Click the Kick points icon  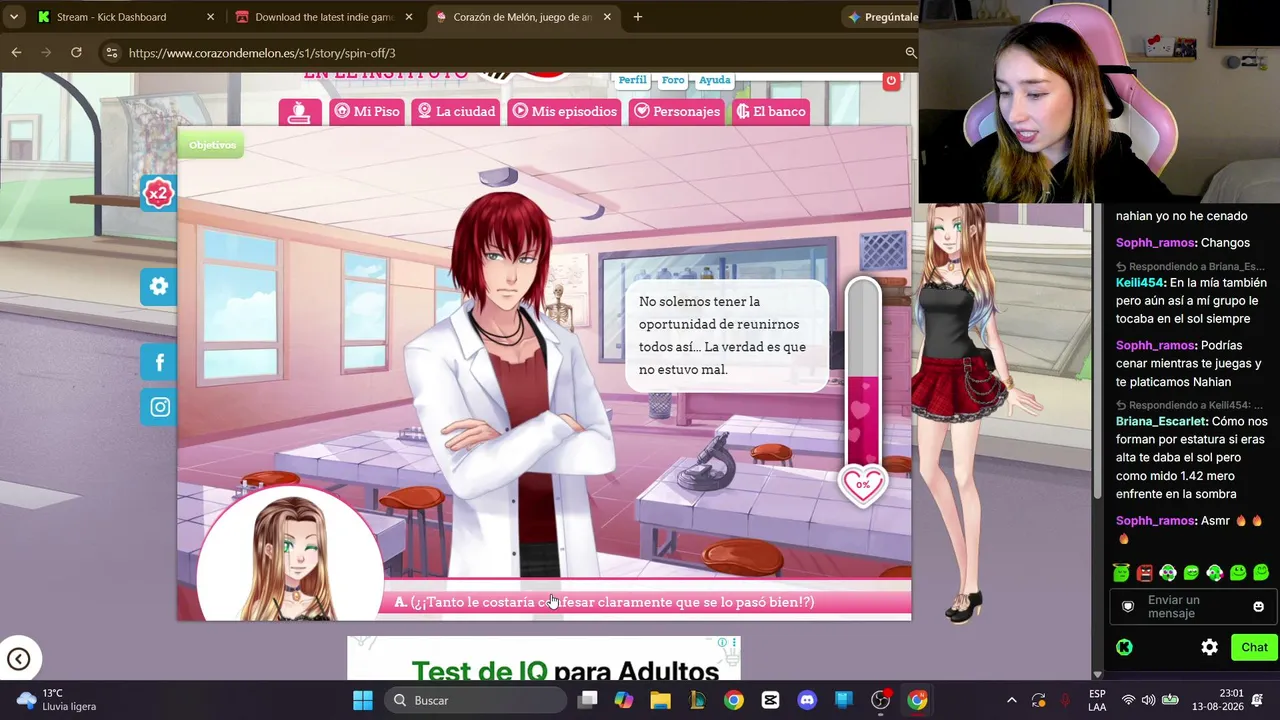1124,647
